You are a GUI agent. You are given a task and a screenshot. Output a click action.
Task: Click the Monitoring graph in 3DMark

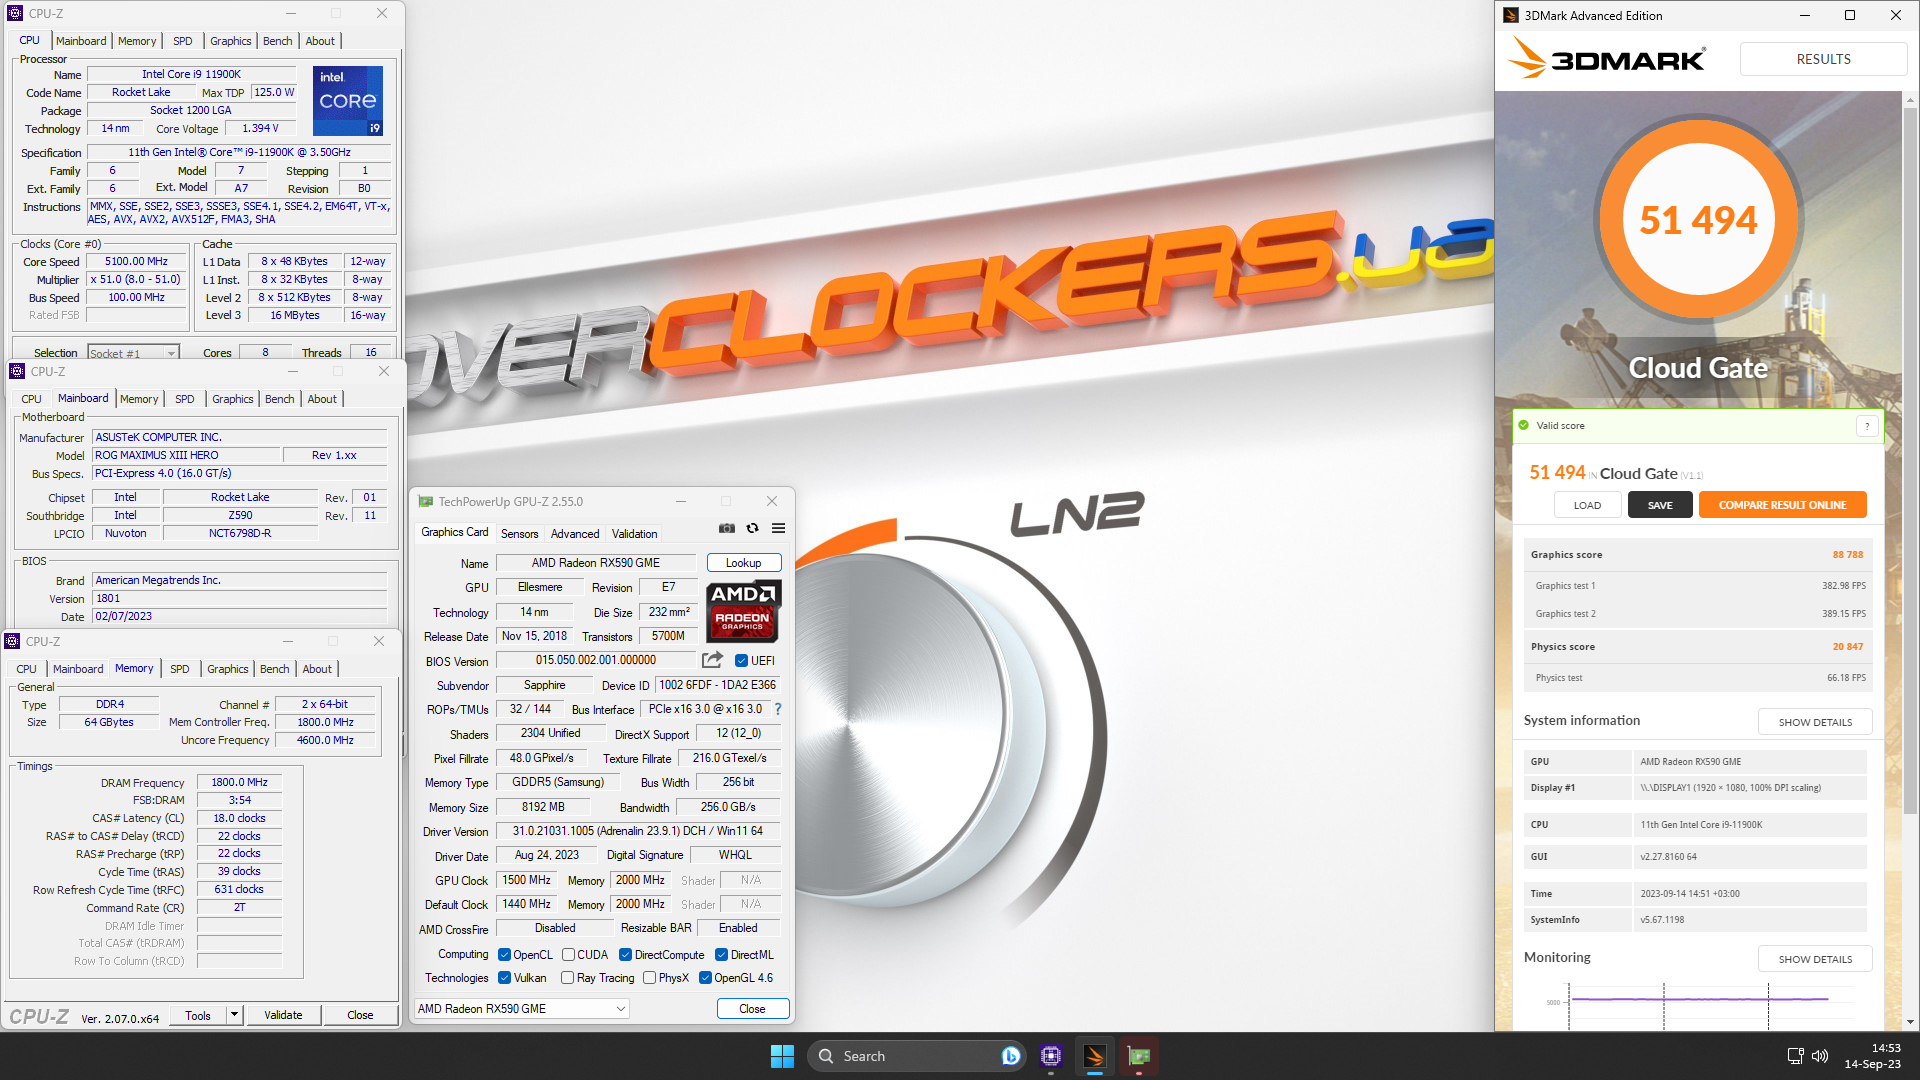point(1697,1005)
